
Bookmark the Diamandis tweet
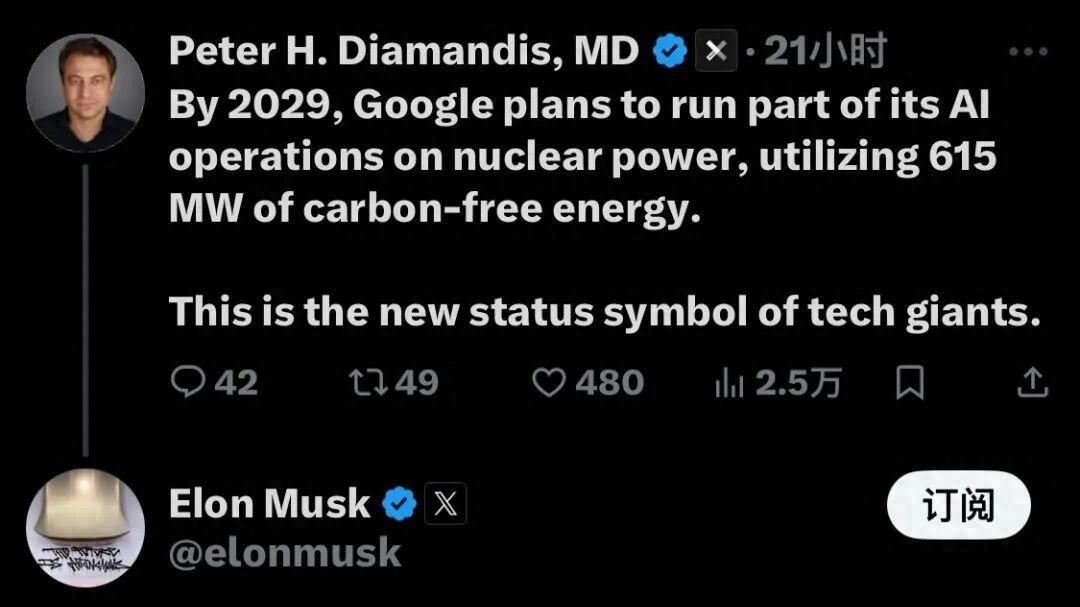point(909,383)
